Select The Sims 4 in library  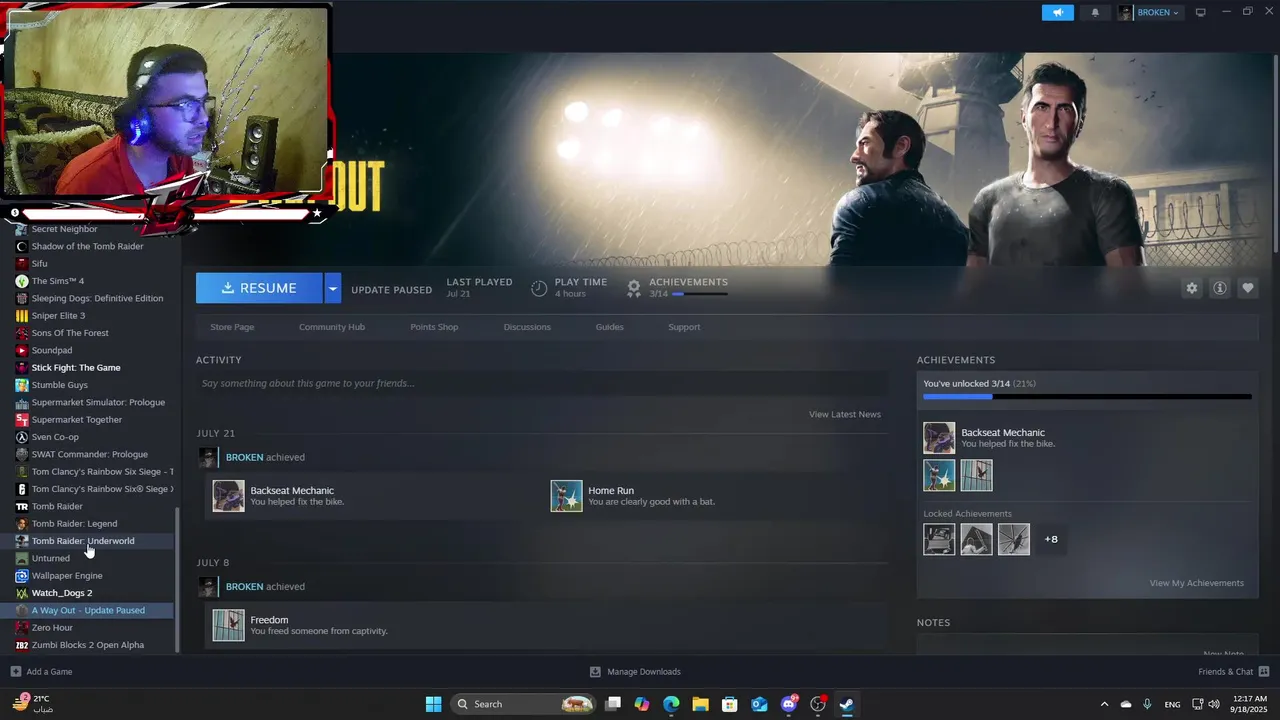(x=58, y=281)
